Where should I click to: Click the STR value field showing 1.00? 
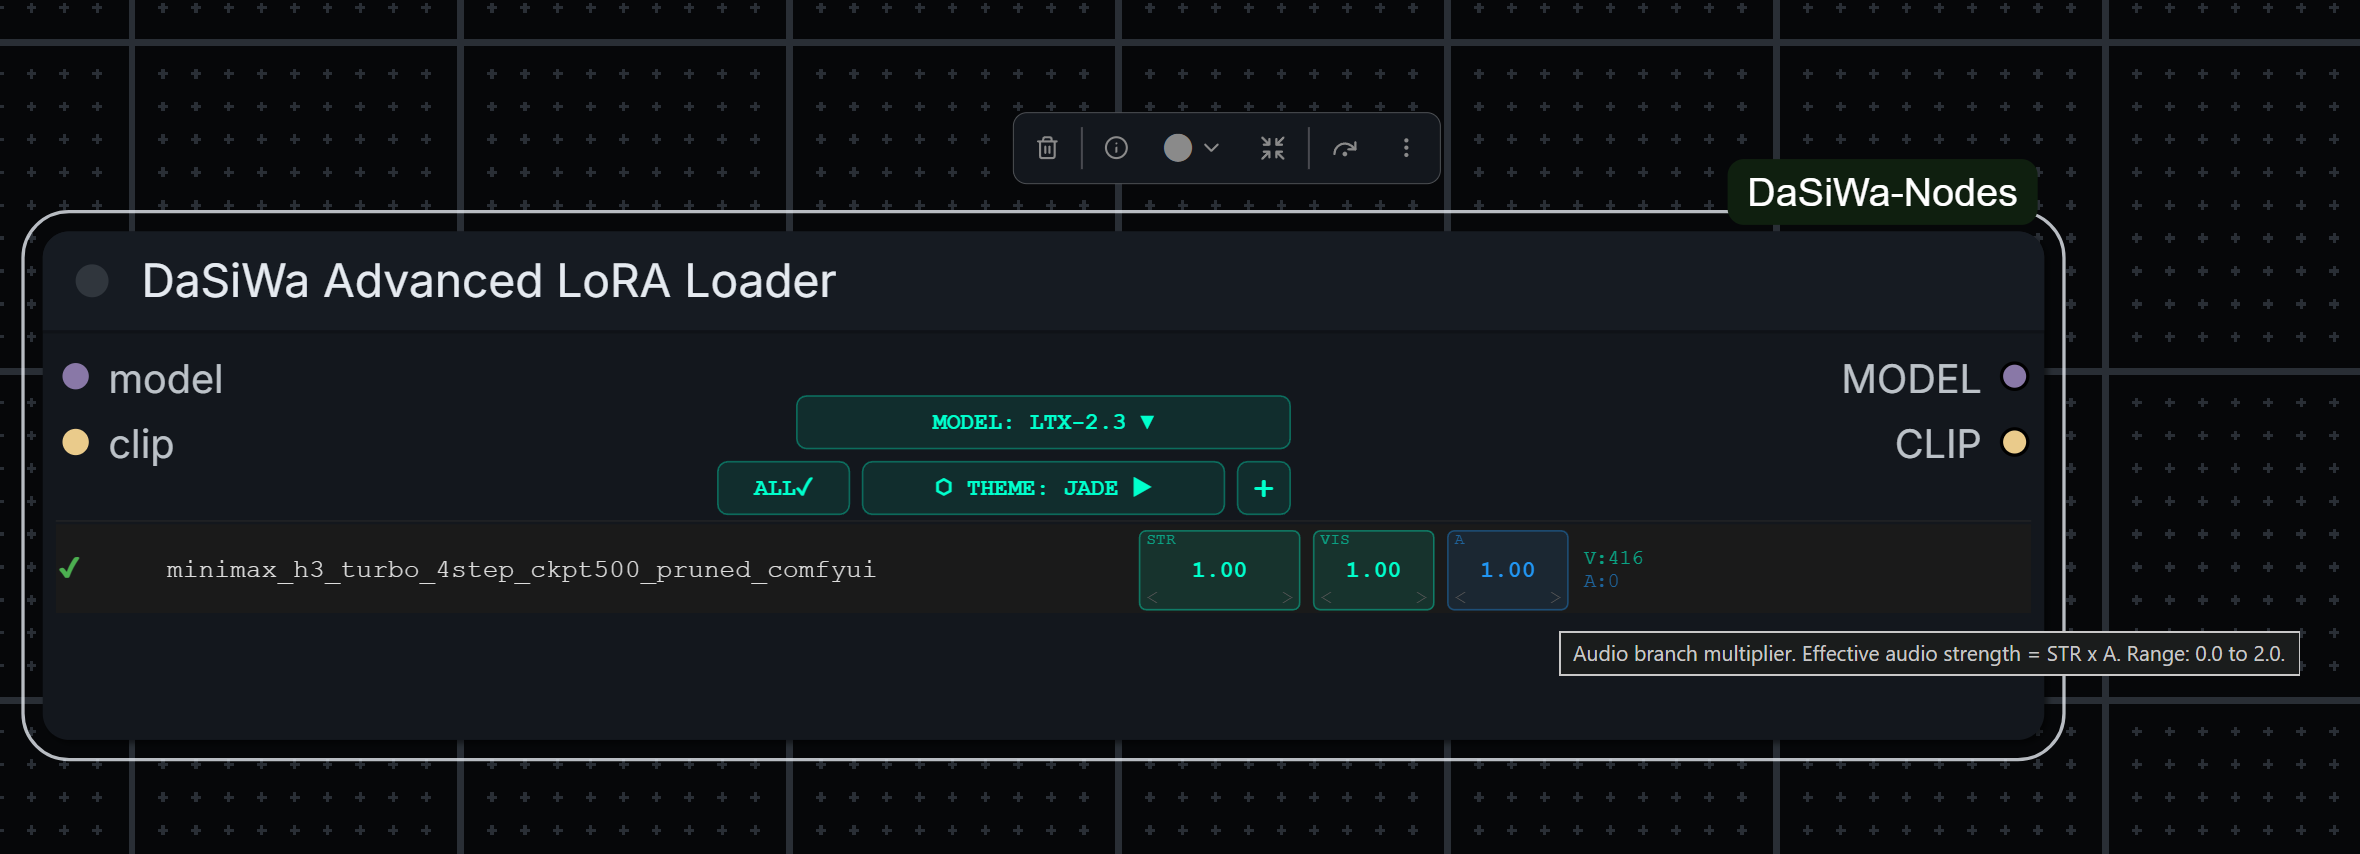[1219, 570]
